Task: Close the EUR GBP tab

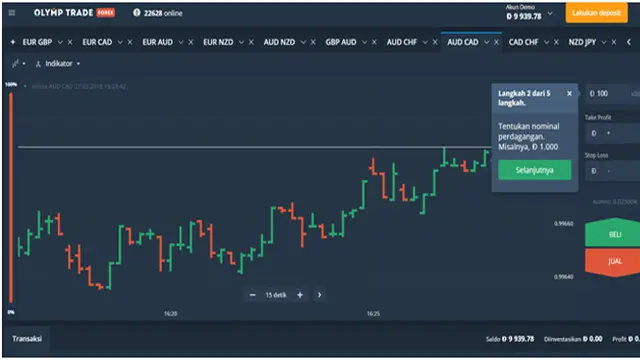Action: tap(70, 42)
